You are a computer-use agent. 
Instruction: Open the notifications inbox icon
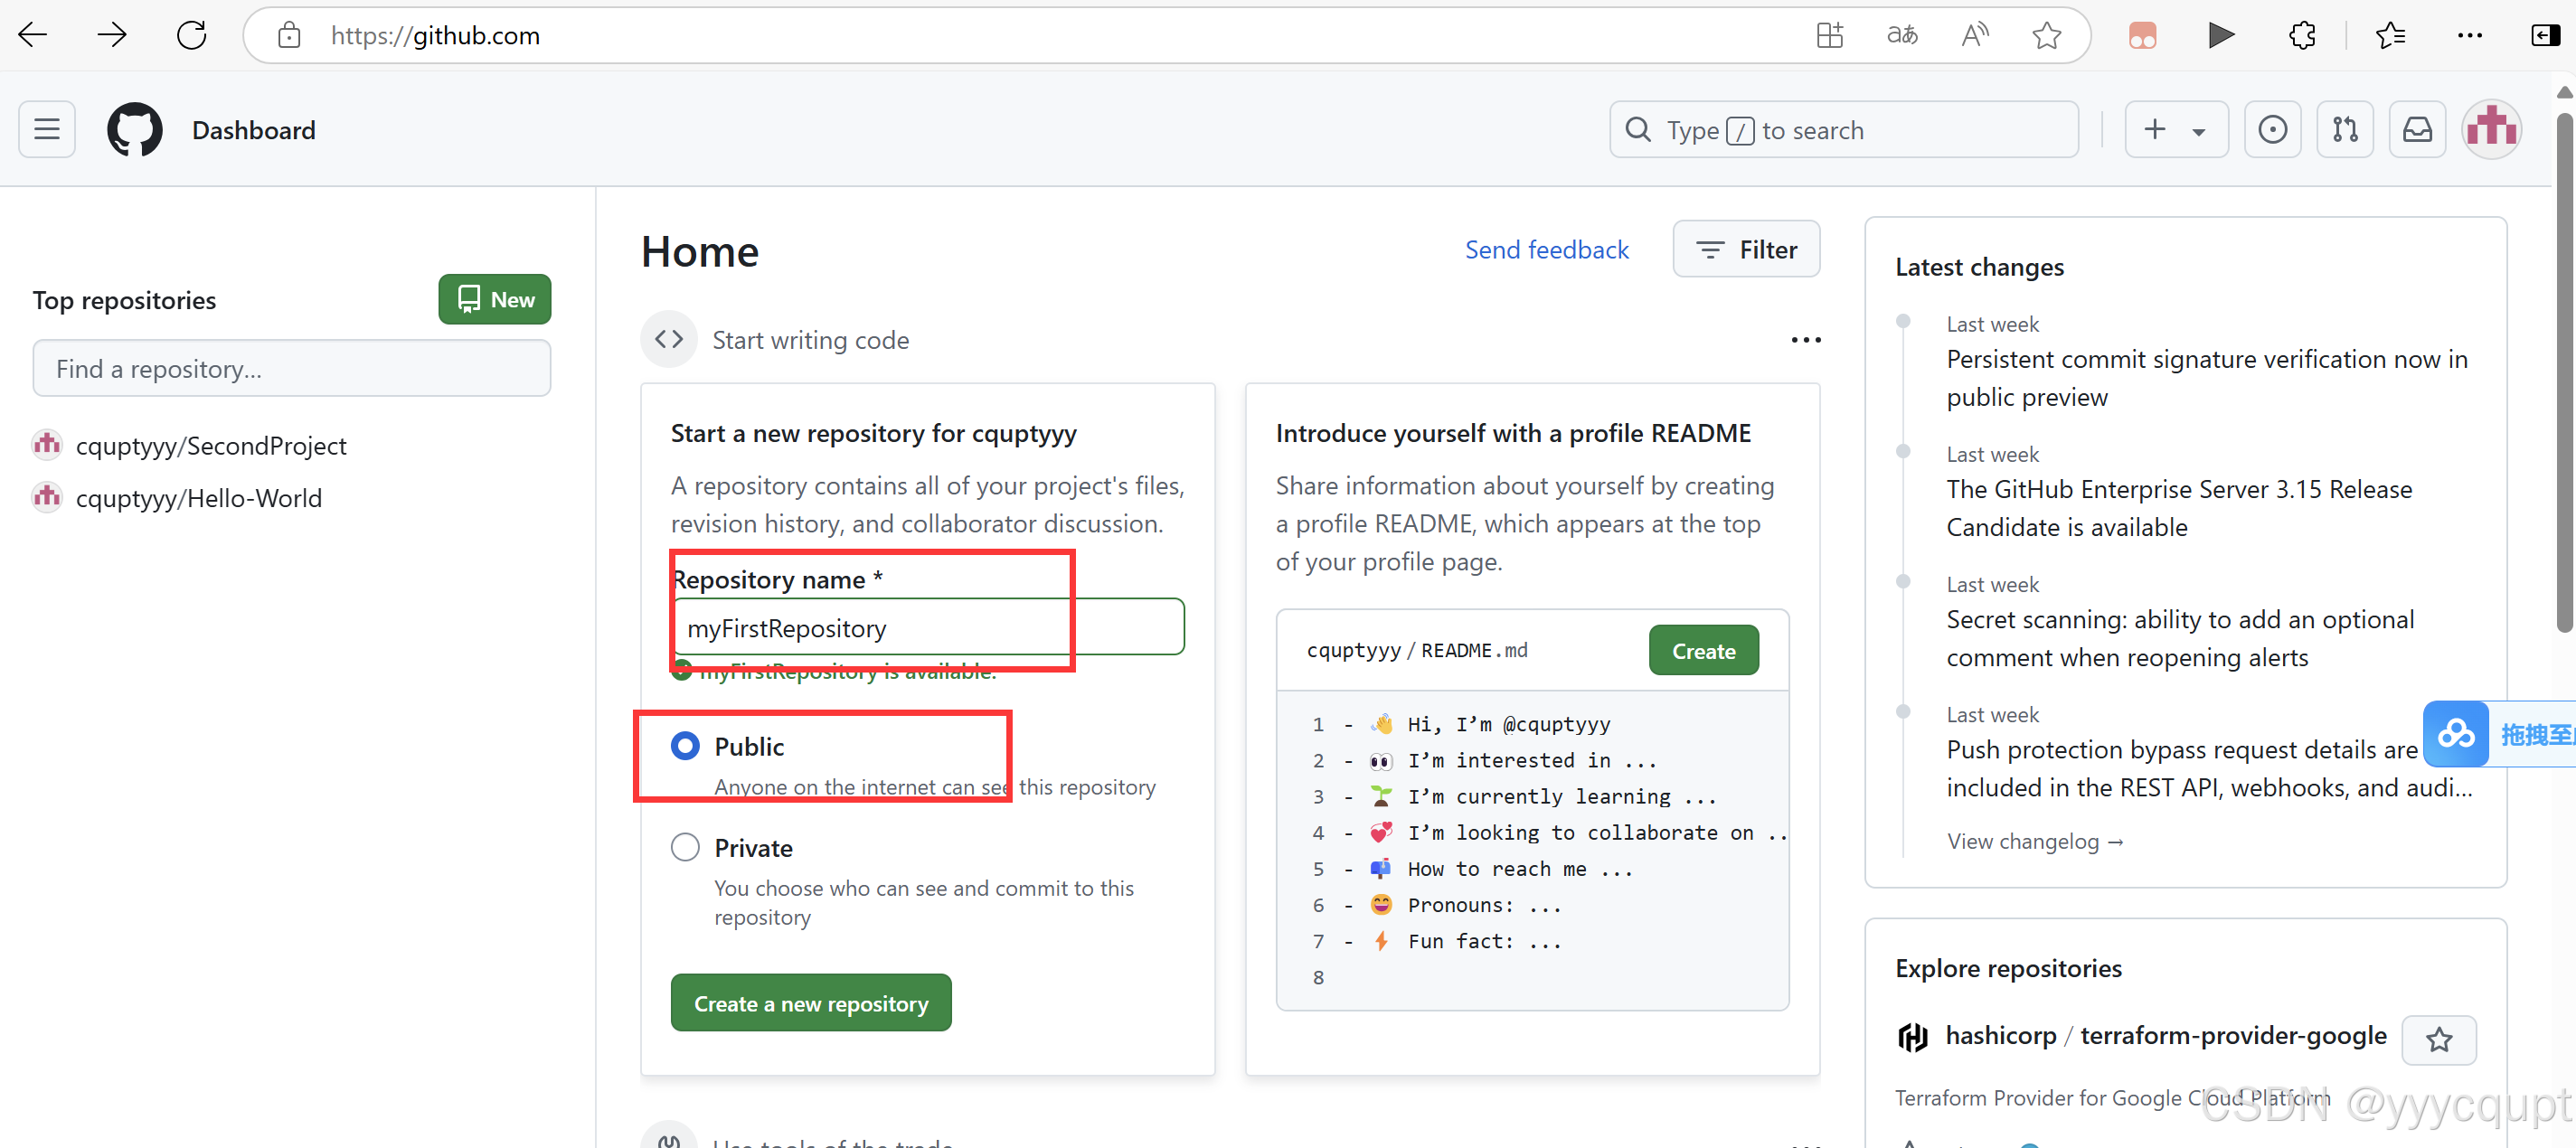[2417, 129]
